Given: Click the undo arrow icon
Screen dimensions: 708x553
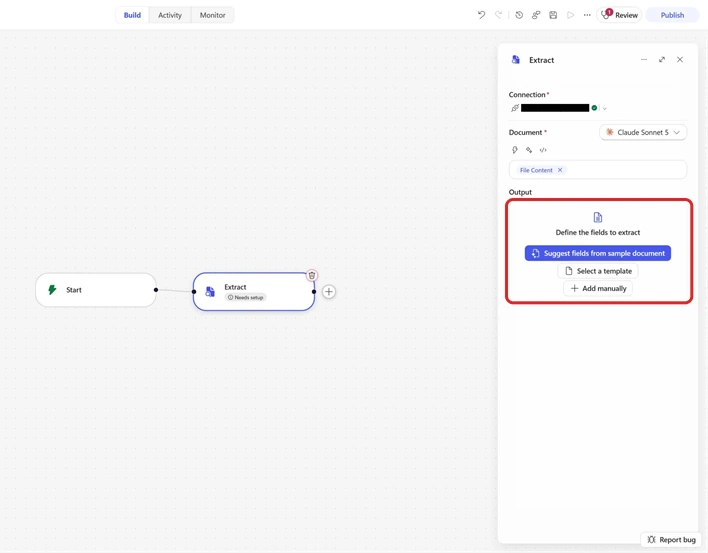Looking at the screenshot, I should [481, 15].
